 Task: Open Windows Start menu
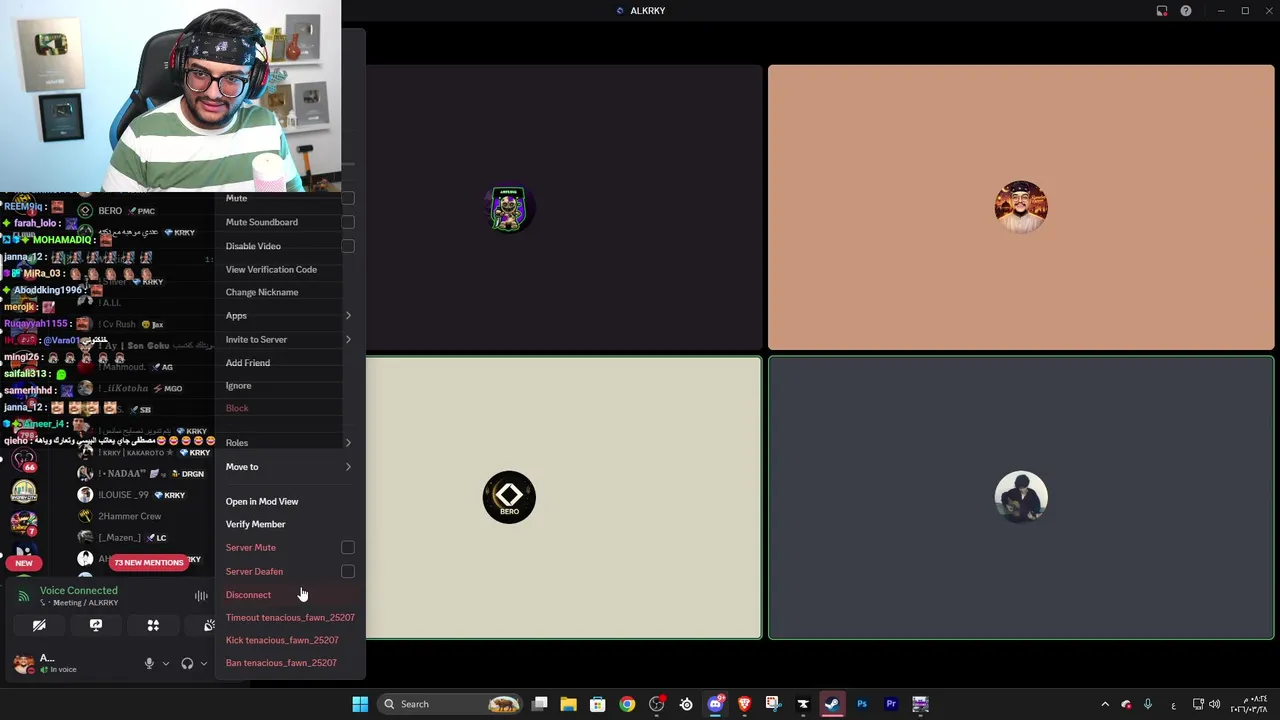360,704
